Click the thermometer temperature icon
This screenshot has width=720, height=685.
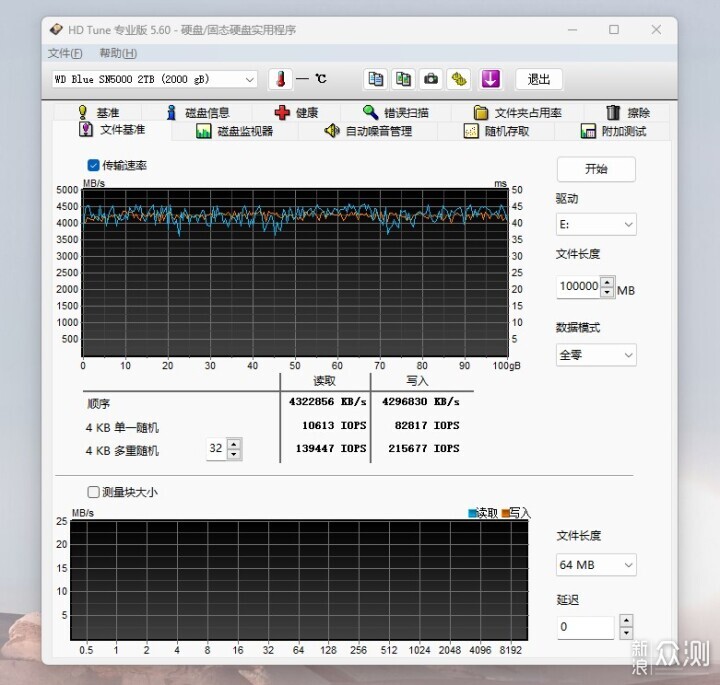(x=281, y=79)
